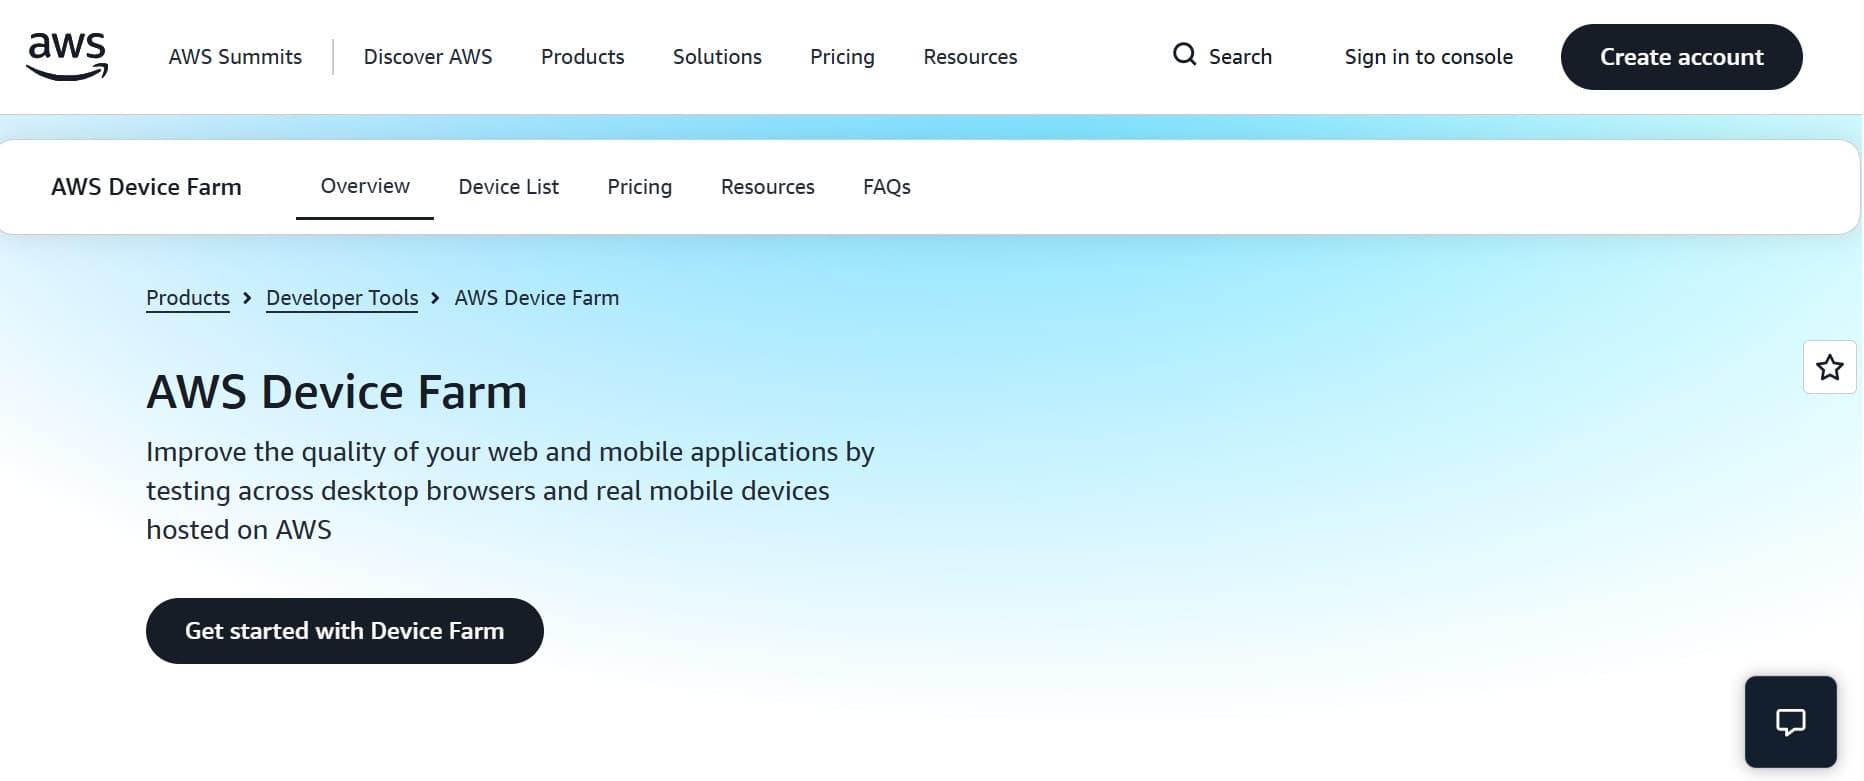Click Get started with Device Farm
Screen dimensions: 1864x781
point(345,631)
